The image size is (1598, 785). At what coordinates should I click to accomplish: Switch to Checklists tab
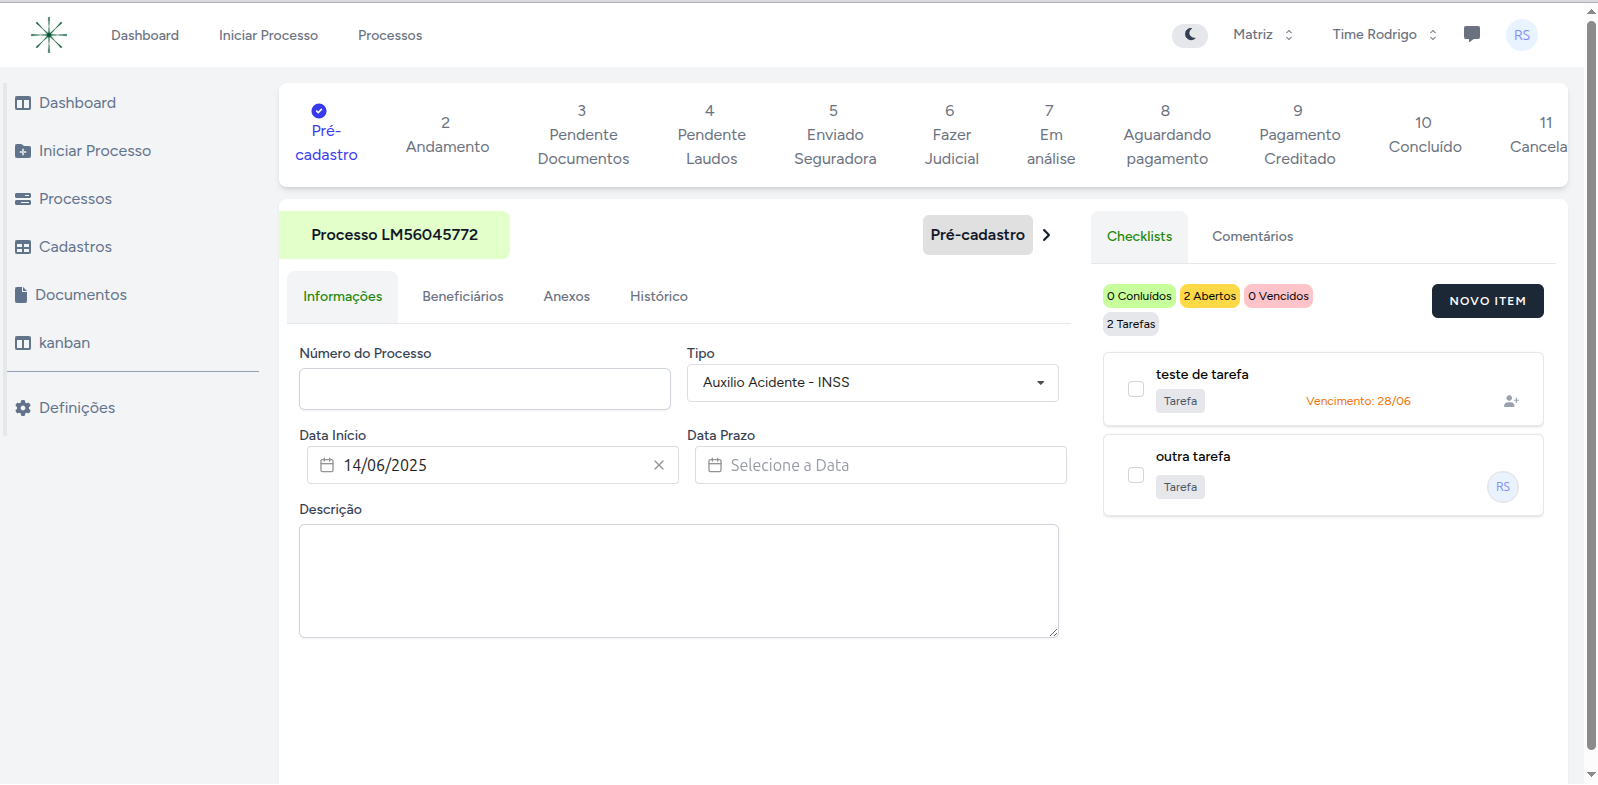pyautogui.click(x=1139, y=237)
